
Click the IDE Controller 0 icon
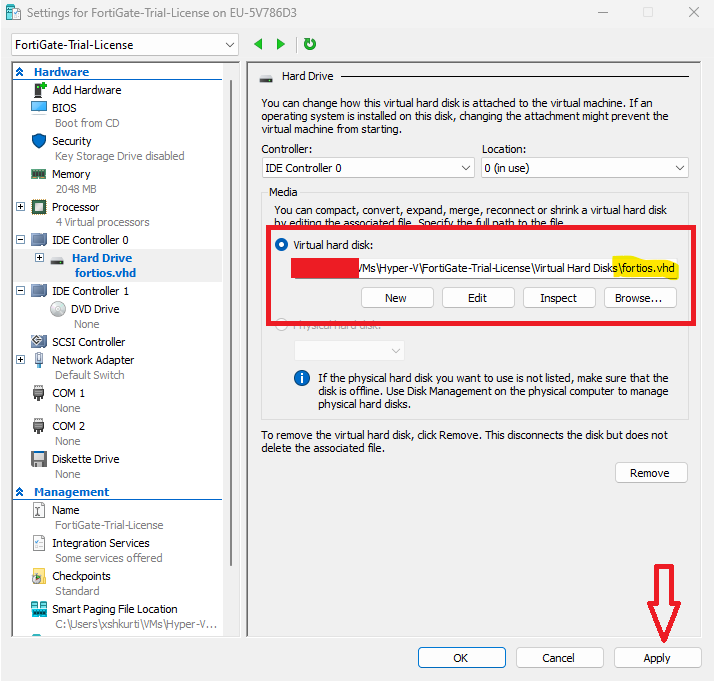coord(39,240)
